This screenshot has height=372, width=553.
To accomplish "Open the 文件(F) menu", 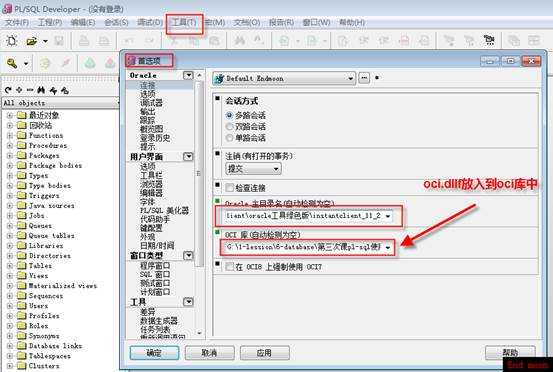I will point(17,23).
